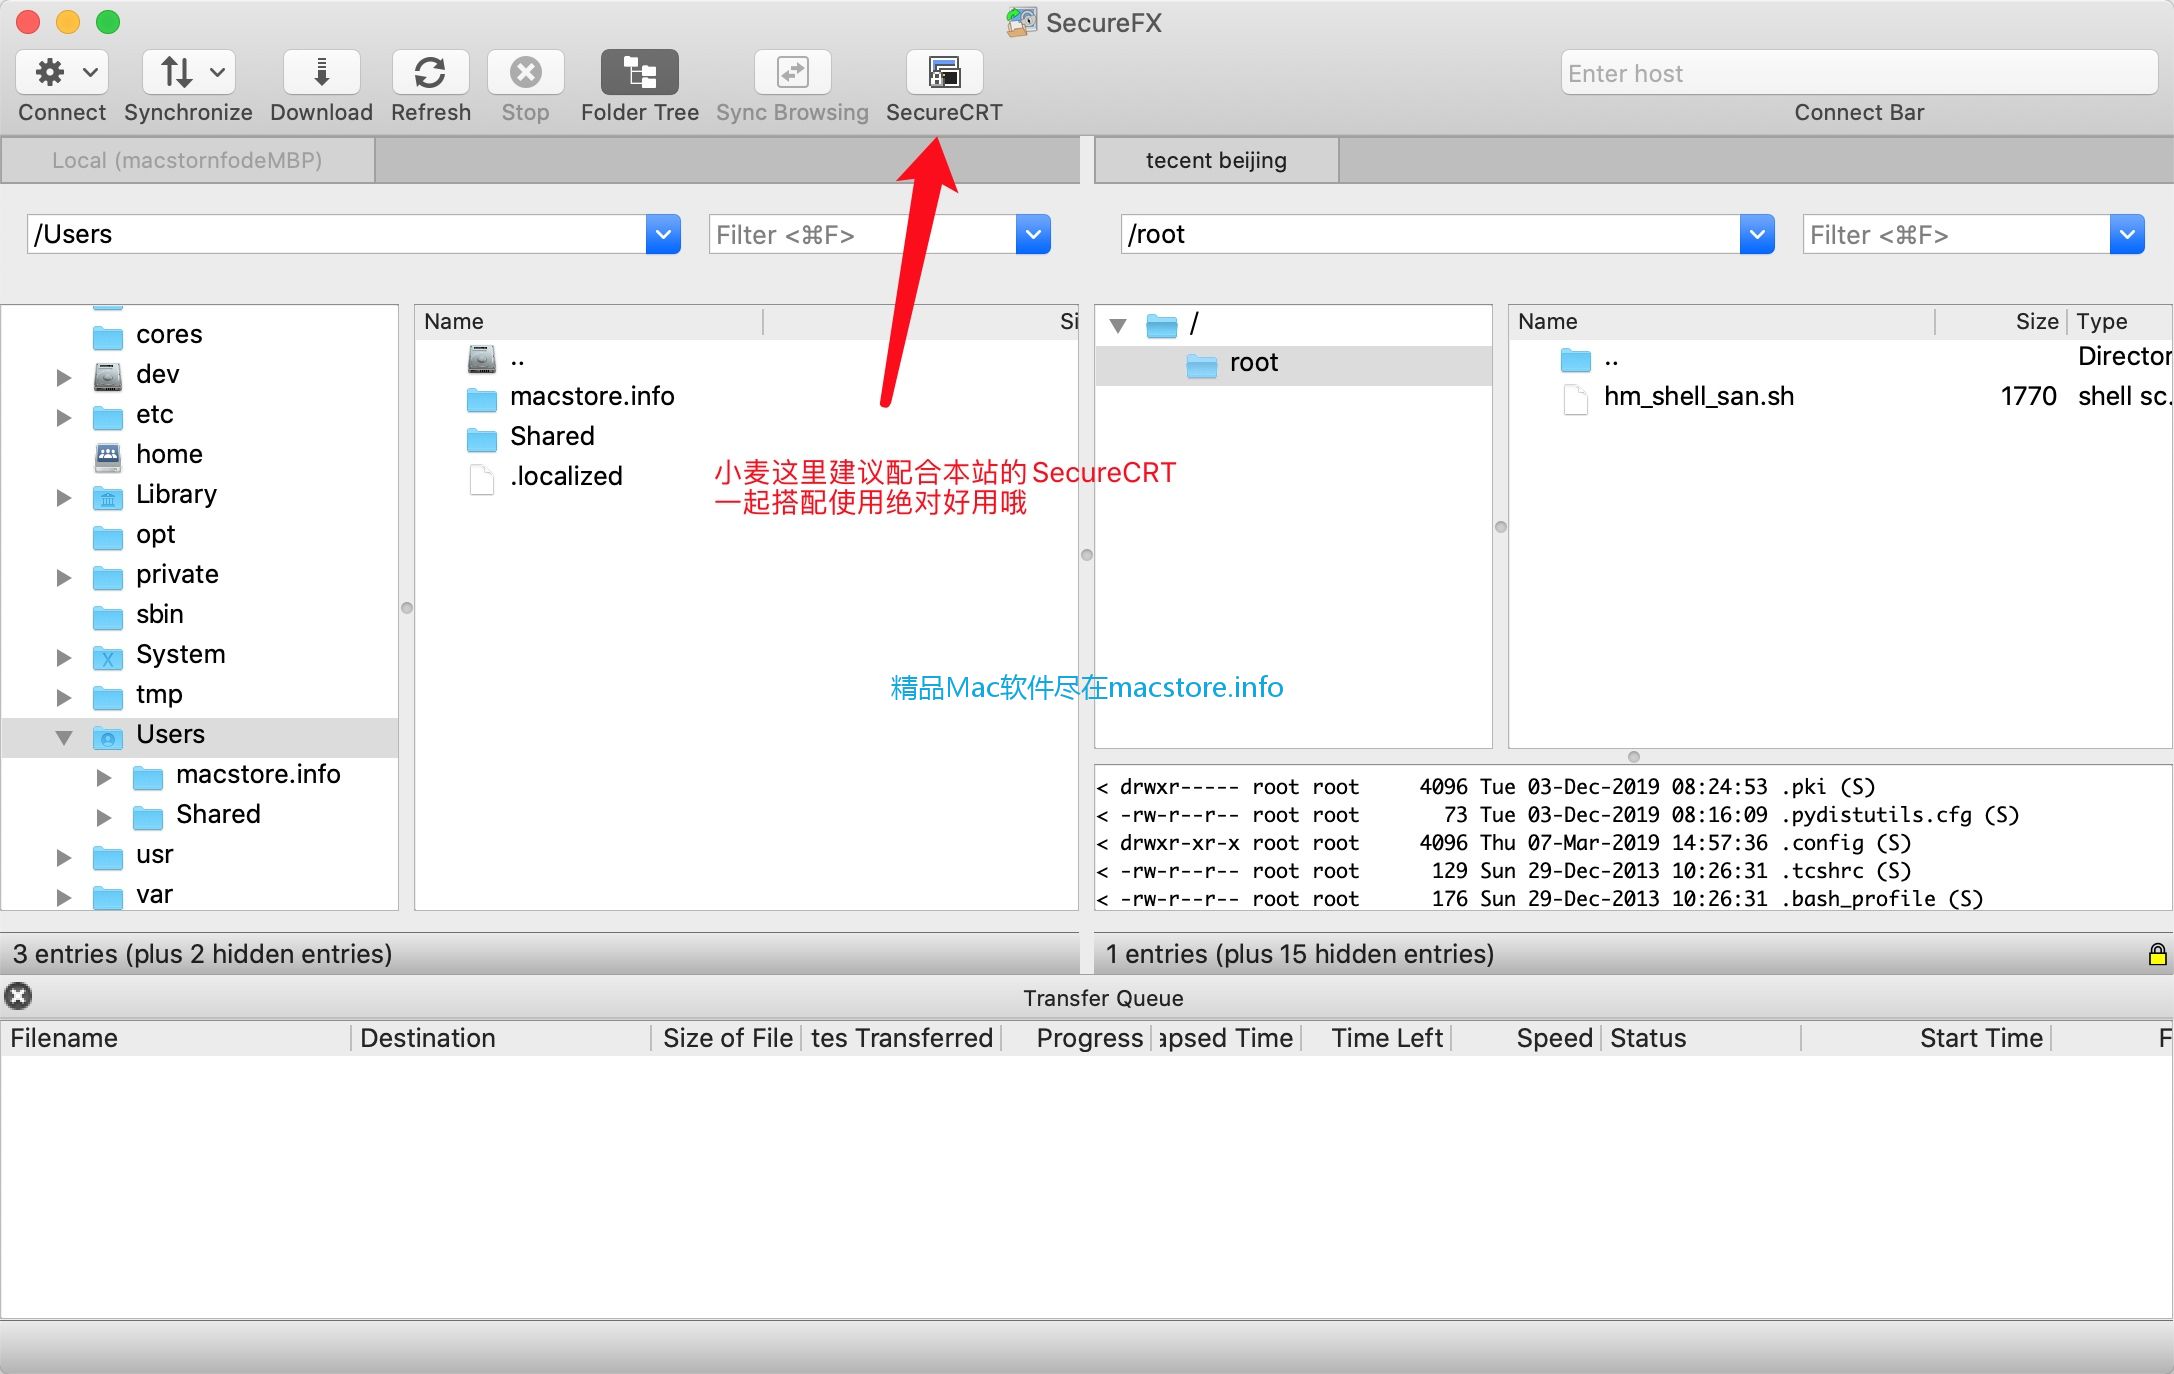Image resolution: width=2174 pixels, height=1374 pixels.
Task: Toggle the Sync Browsing button
Action: point(792,72)
